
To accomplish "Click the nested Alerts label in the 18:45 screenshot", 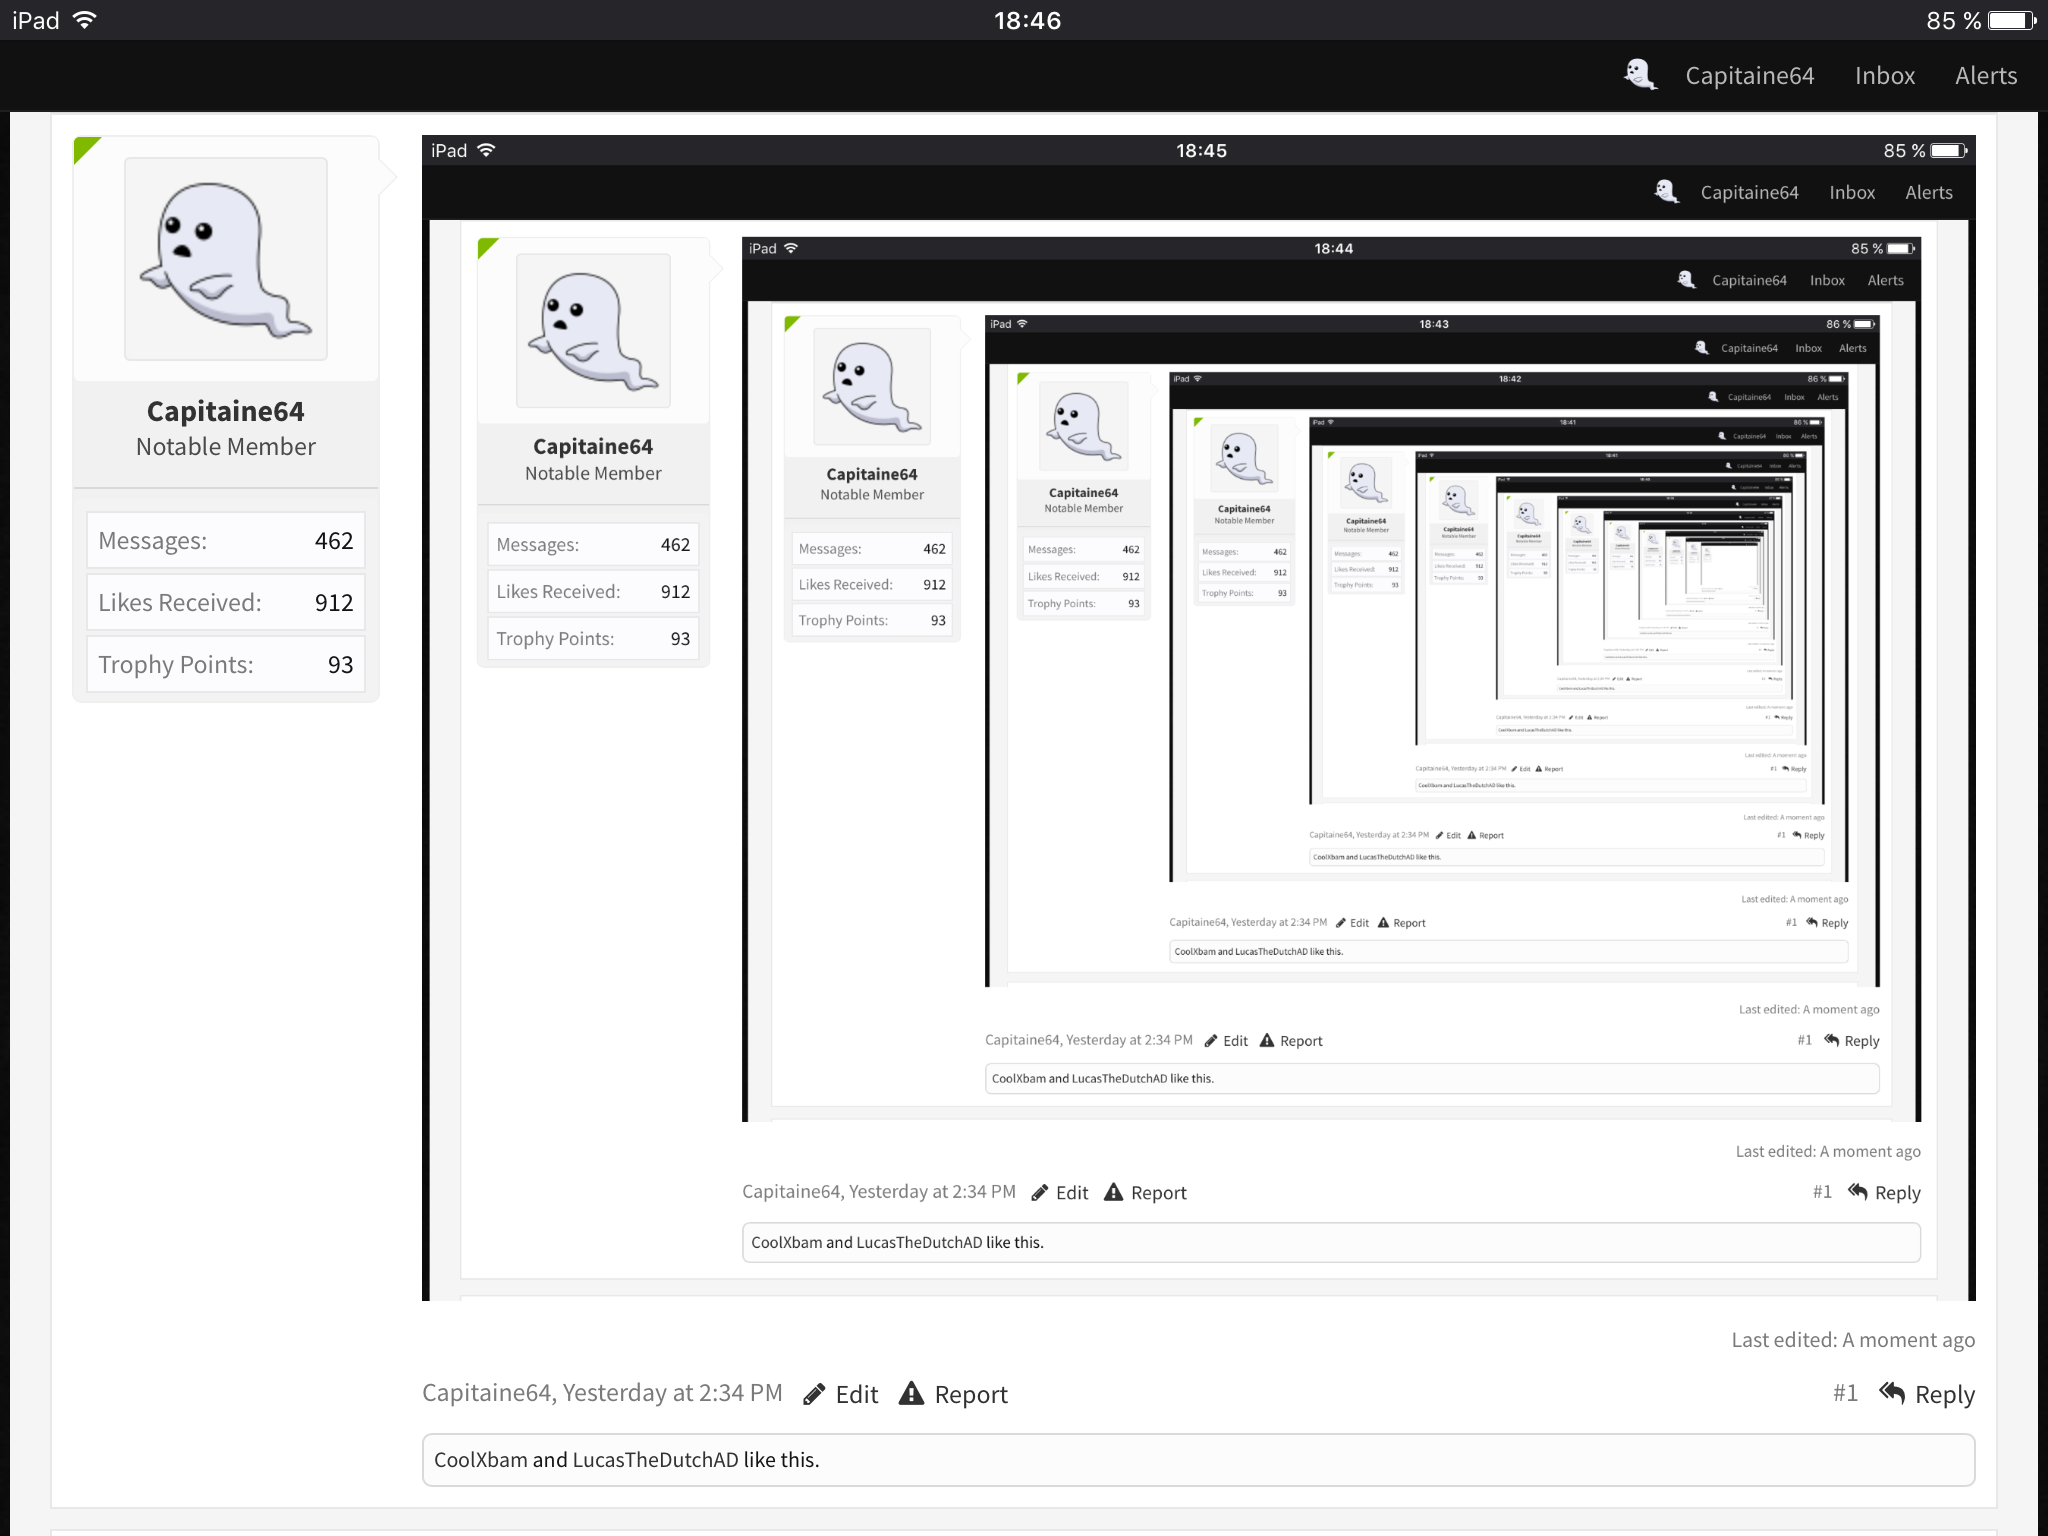I will 1929,193.
